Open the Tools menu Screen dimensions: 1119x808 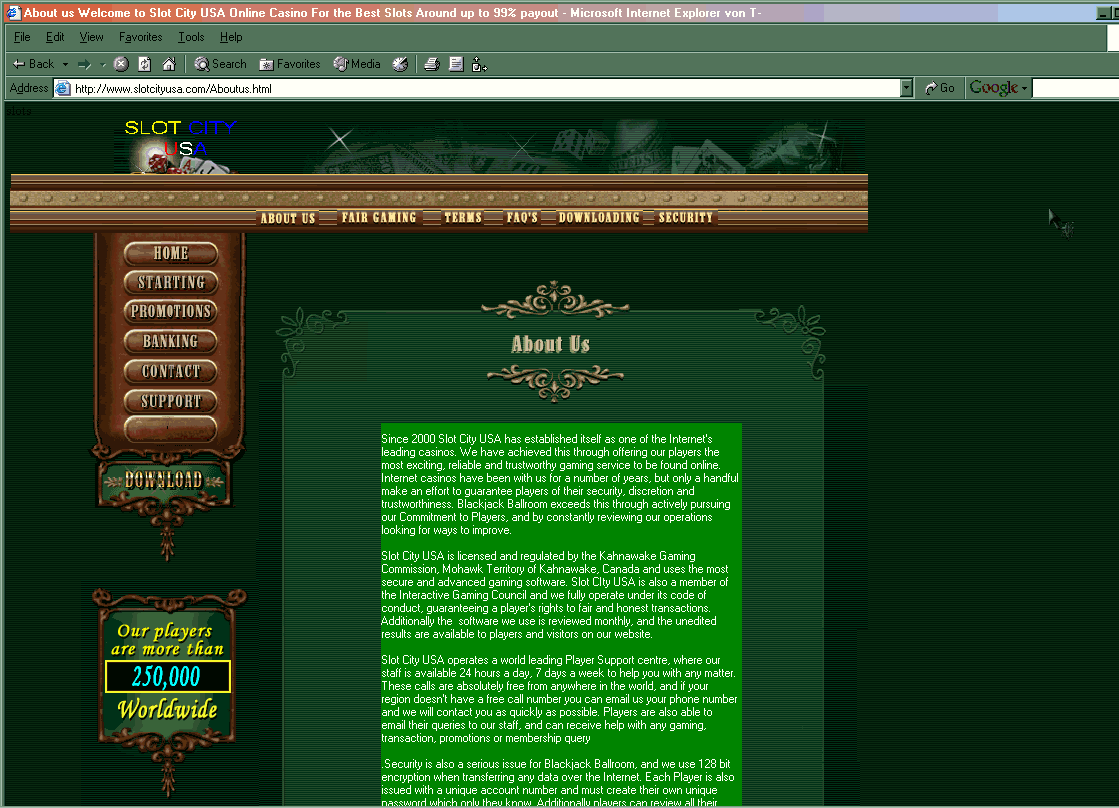click(191, 37)
